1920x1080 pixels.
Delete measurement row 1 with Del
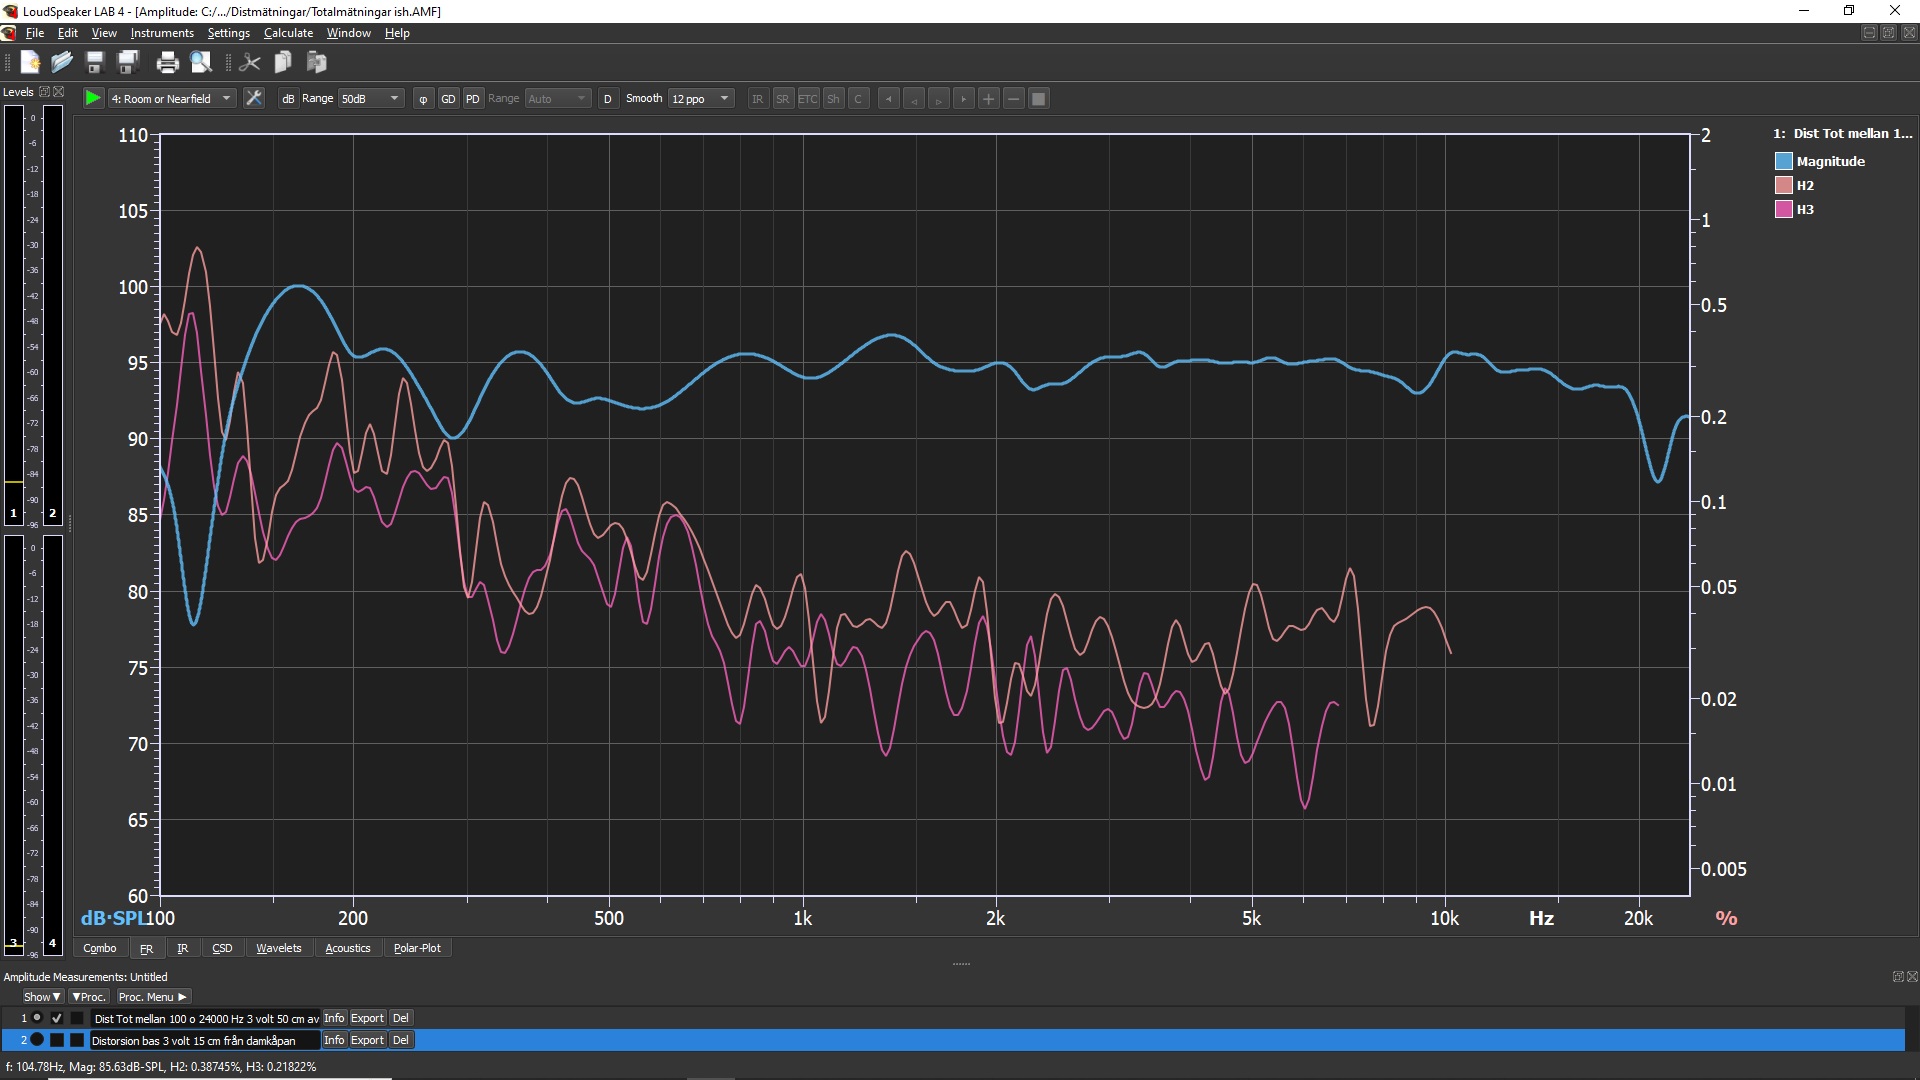400,1018
